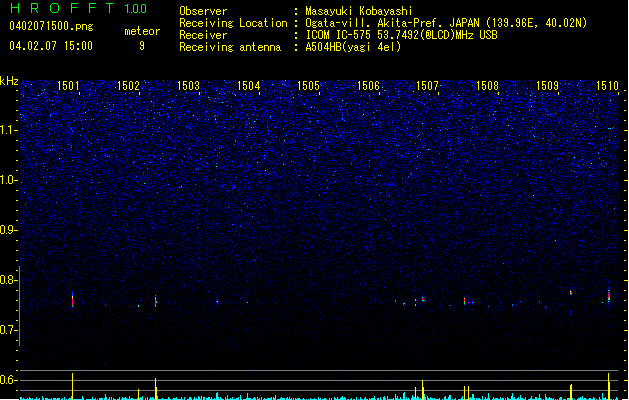This screenshot has height=400, width=629.
Task: Click the 0.9 kHz axis tick label
Action: tap(9, 230)
